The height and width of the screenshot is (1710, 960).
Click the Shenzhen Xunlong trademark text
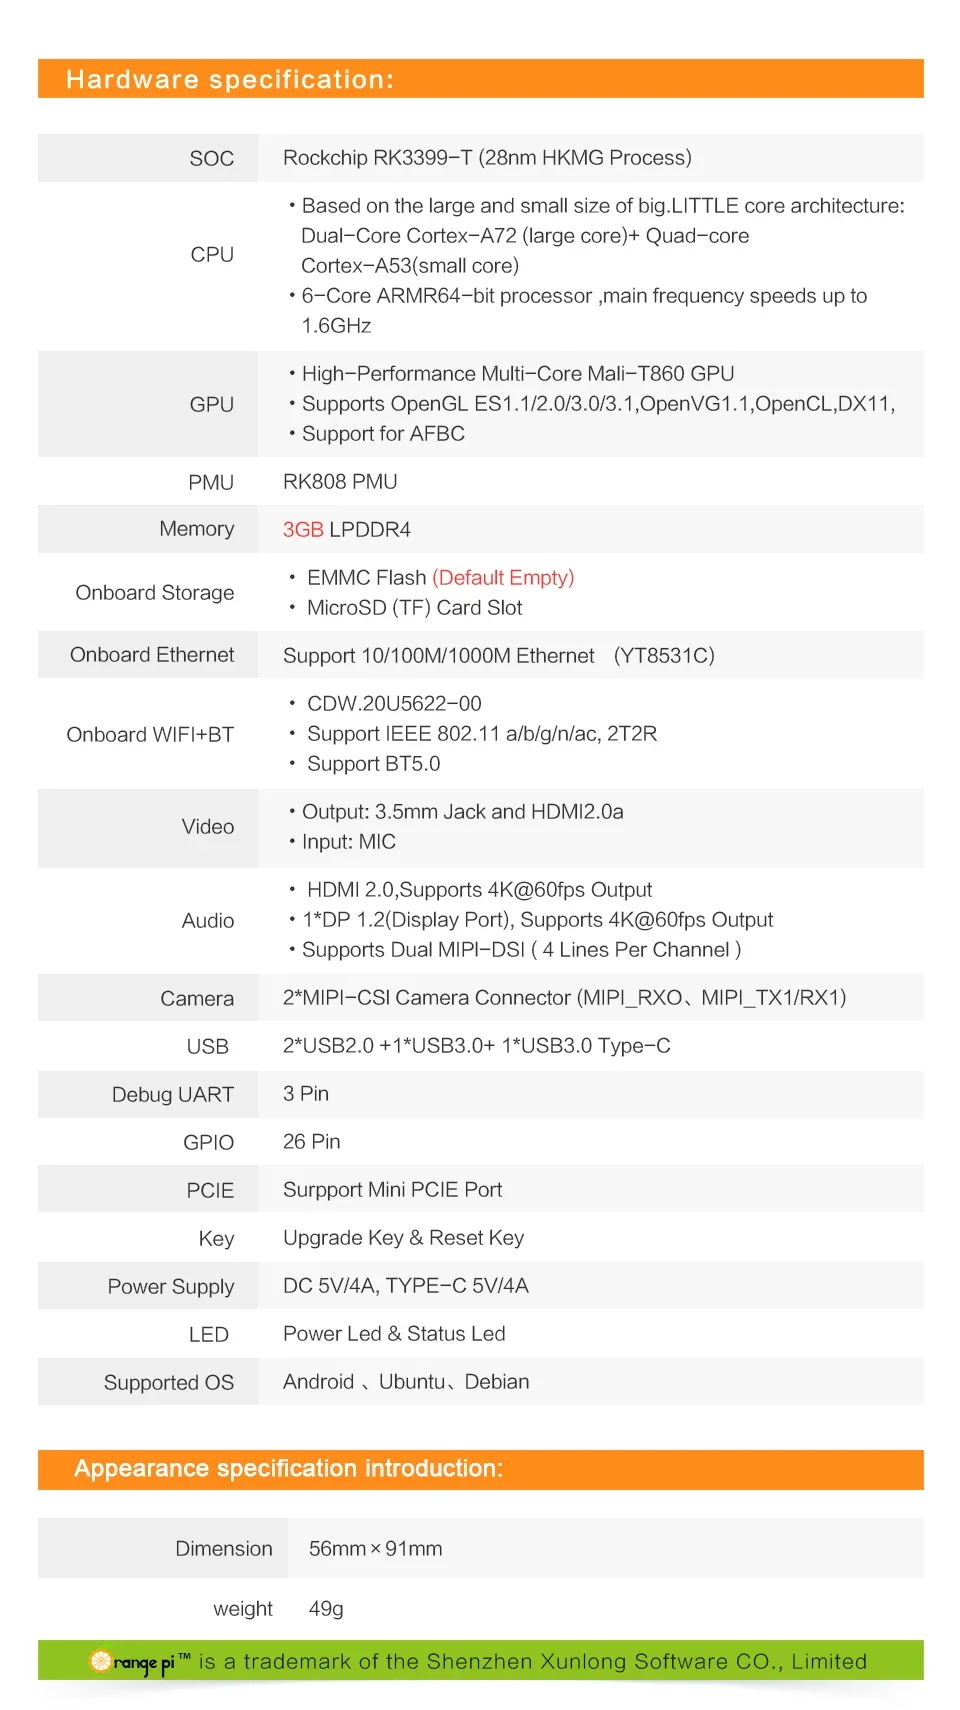pyautogui.click(x=532, y=1661)
